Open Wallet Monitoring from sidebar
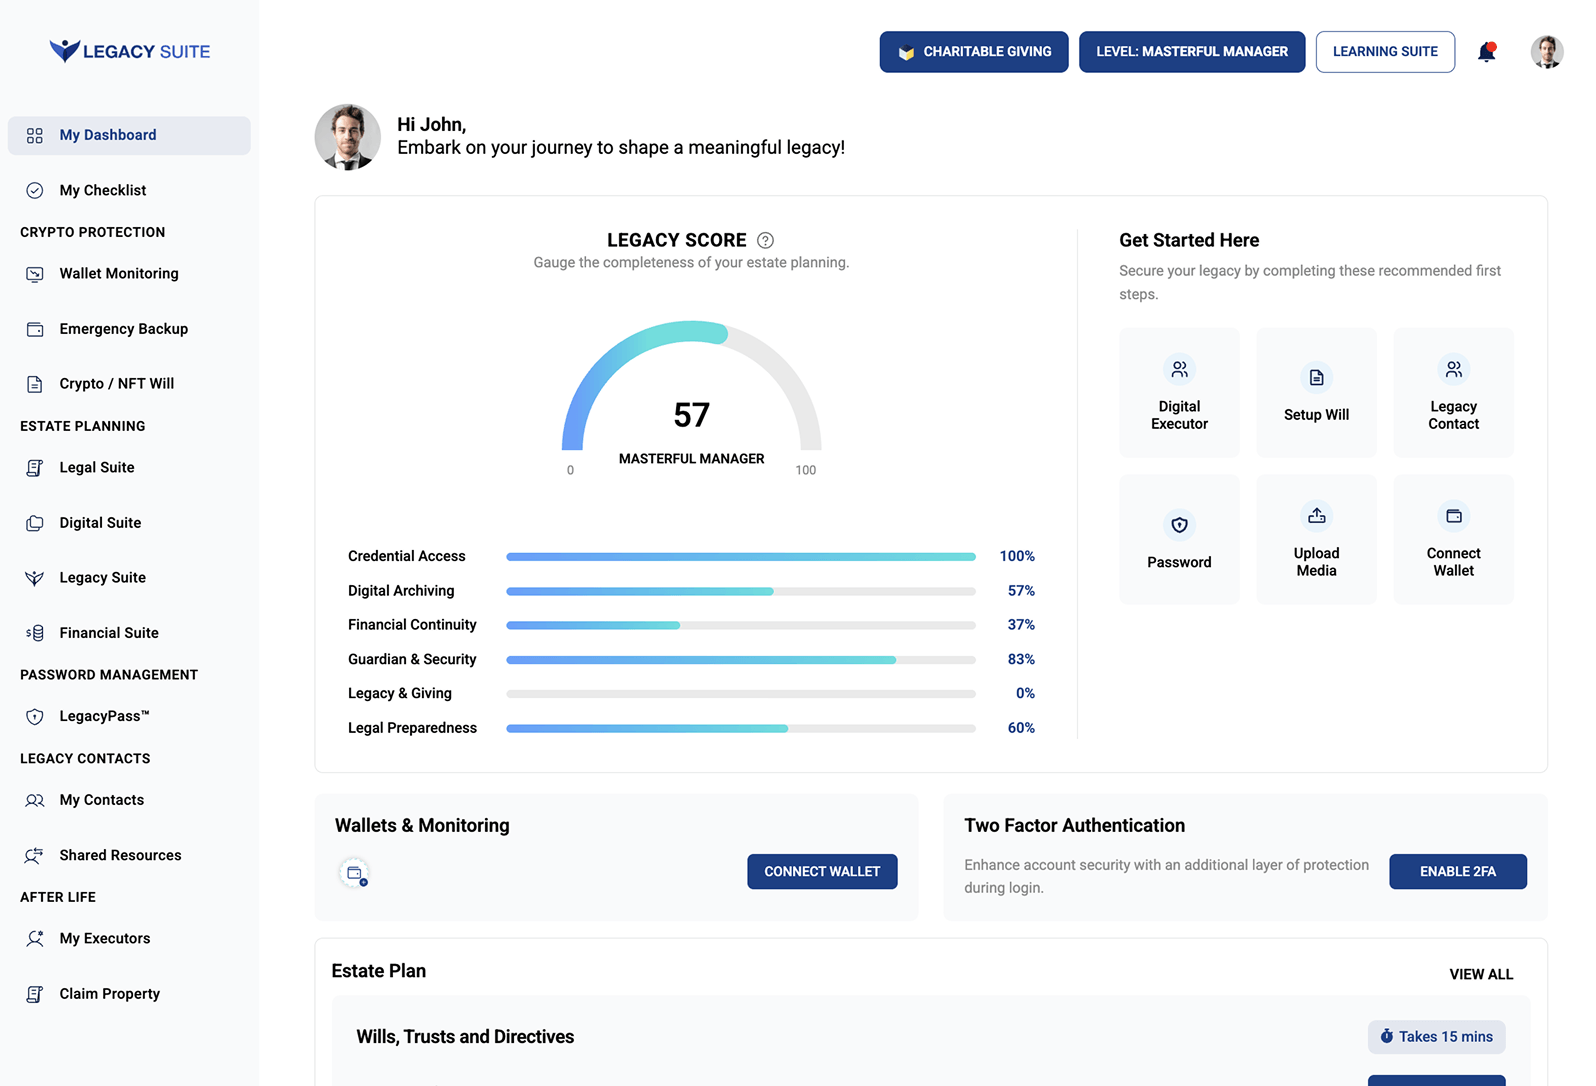Viewport: 1596px width, 1086px height. [118, 273]
